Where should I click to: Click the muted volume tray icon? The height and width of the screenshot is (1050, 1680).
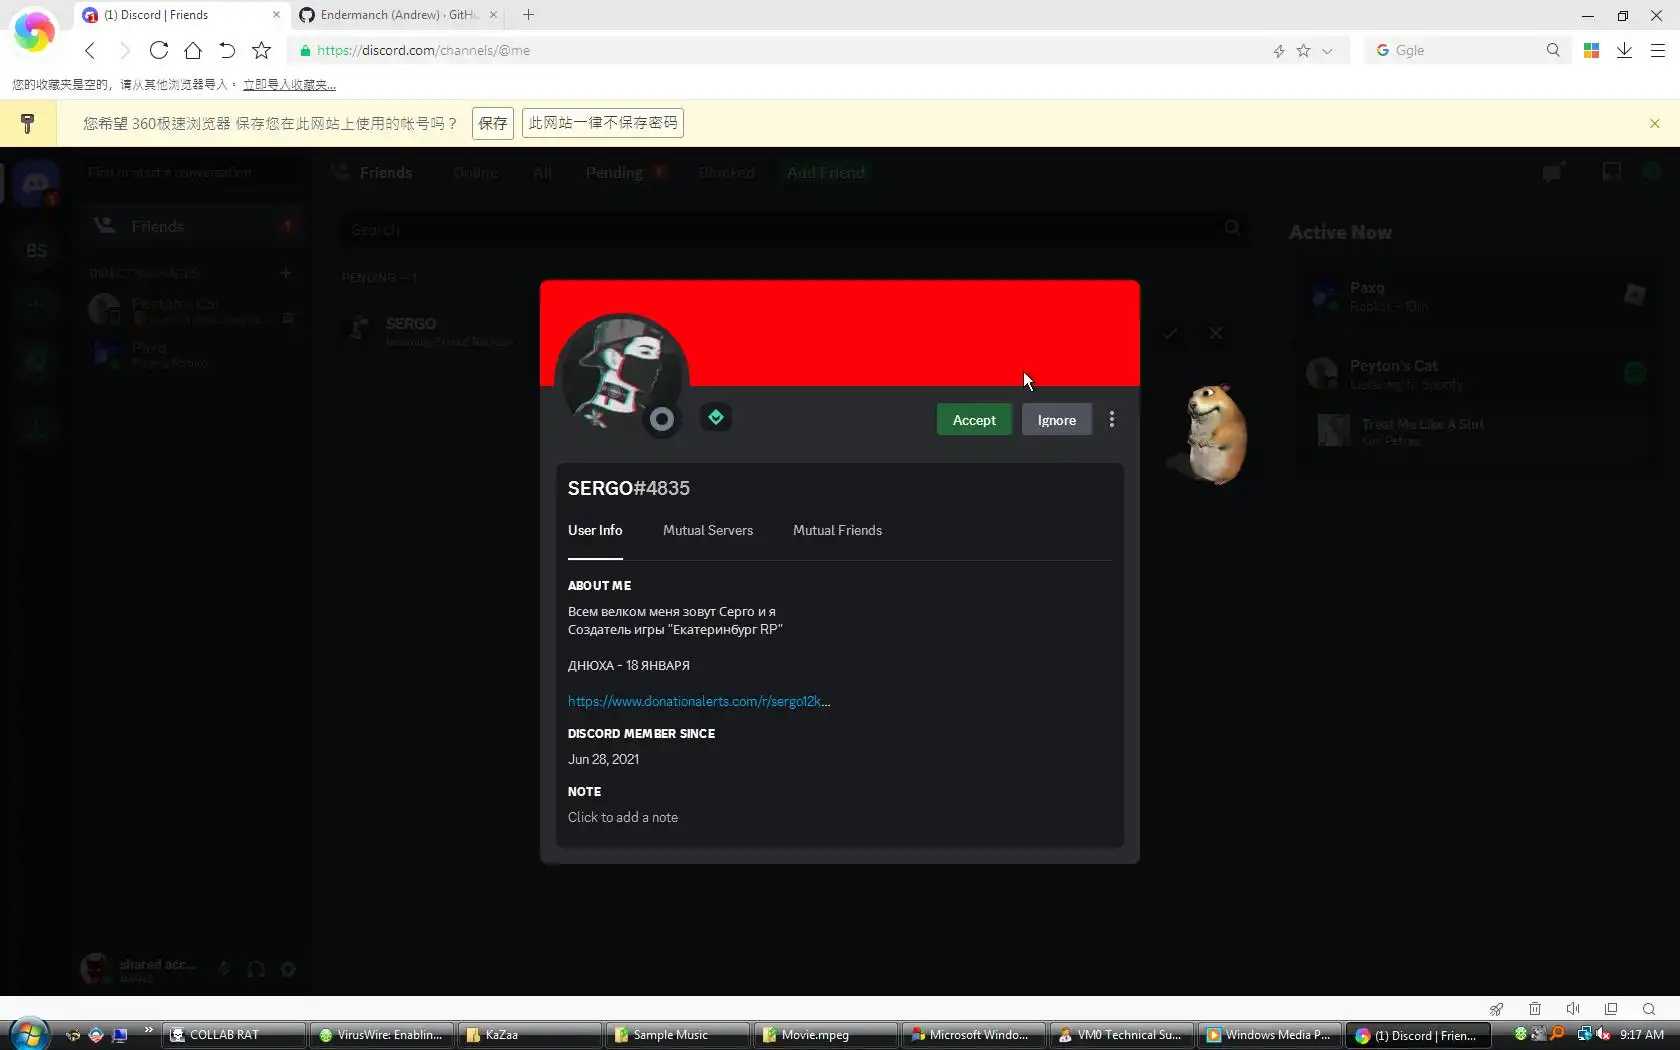click(x=1603, y=1034)
